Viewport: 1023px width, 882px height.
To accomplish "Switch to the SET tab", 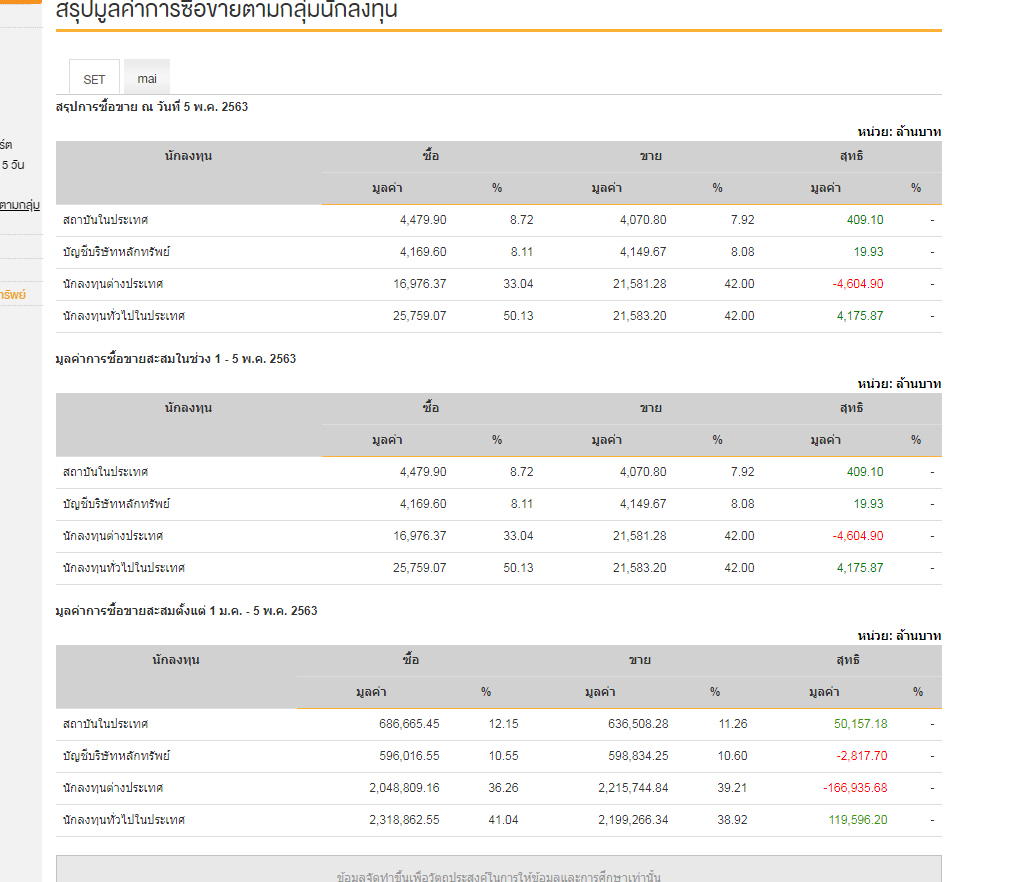I will (x=94, y=79).
